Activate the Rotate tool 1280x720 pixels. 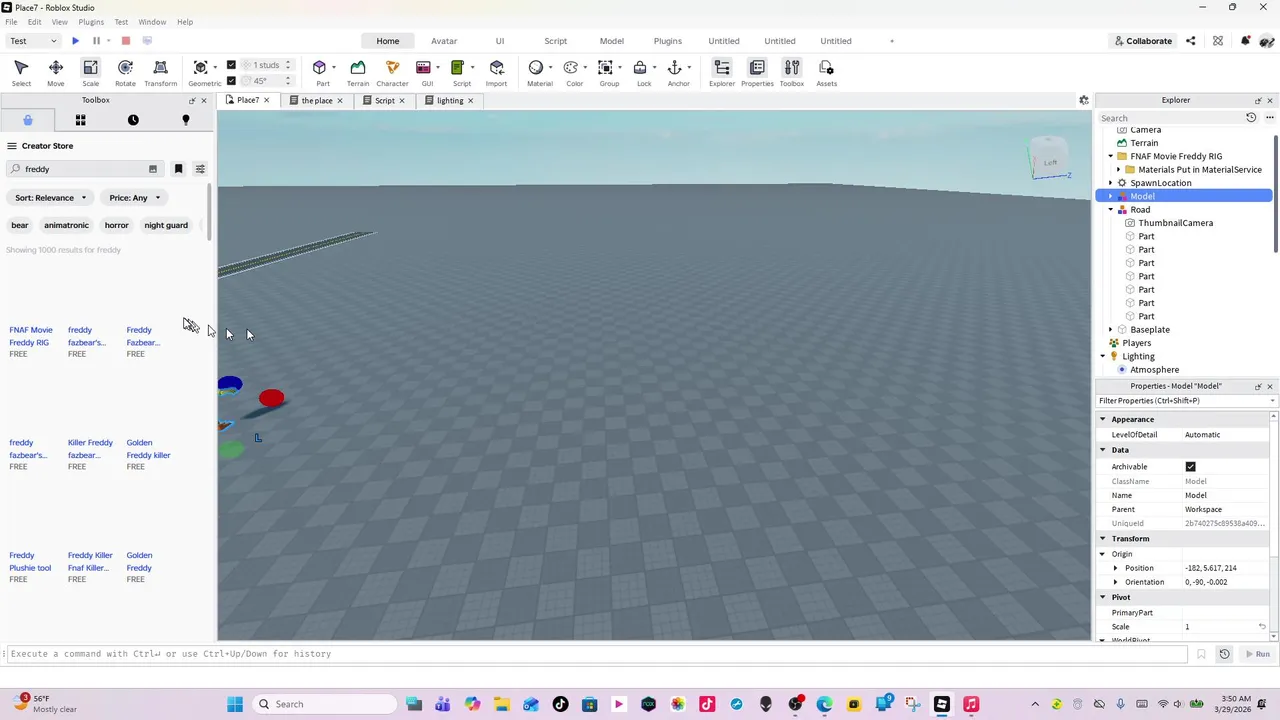point(125,72)
